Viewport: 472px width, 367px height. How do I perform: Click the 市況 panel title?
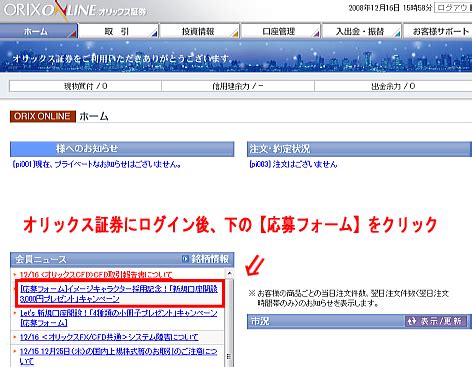(260, 321)
